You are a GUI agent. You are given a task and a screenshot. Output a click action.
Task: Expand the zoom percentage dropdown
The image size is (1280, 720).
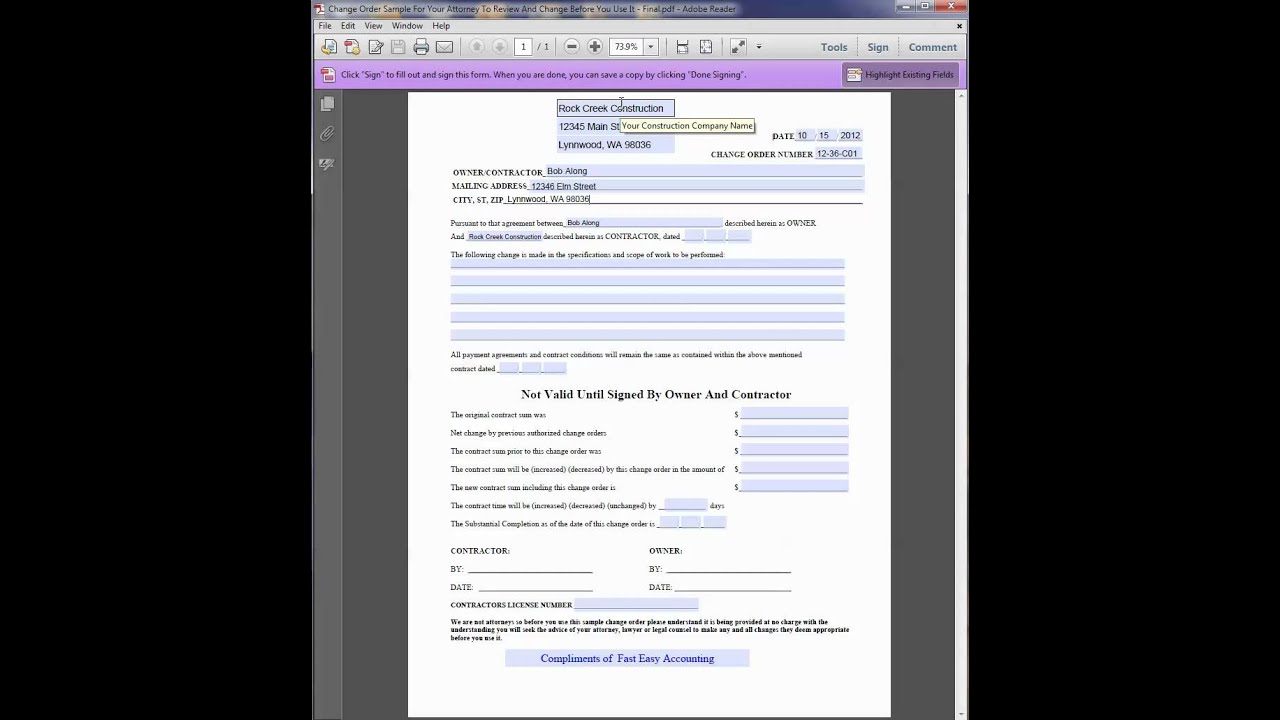pyautogui.click(x=650, y=47)
